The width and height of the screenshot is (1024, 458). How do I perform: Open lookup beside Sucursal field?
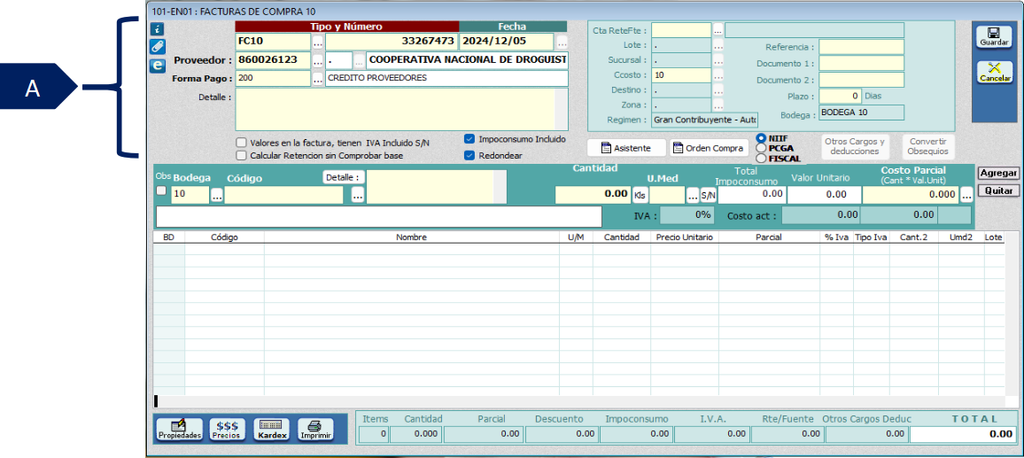[x=718, y=60]
